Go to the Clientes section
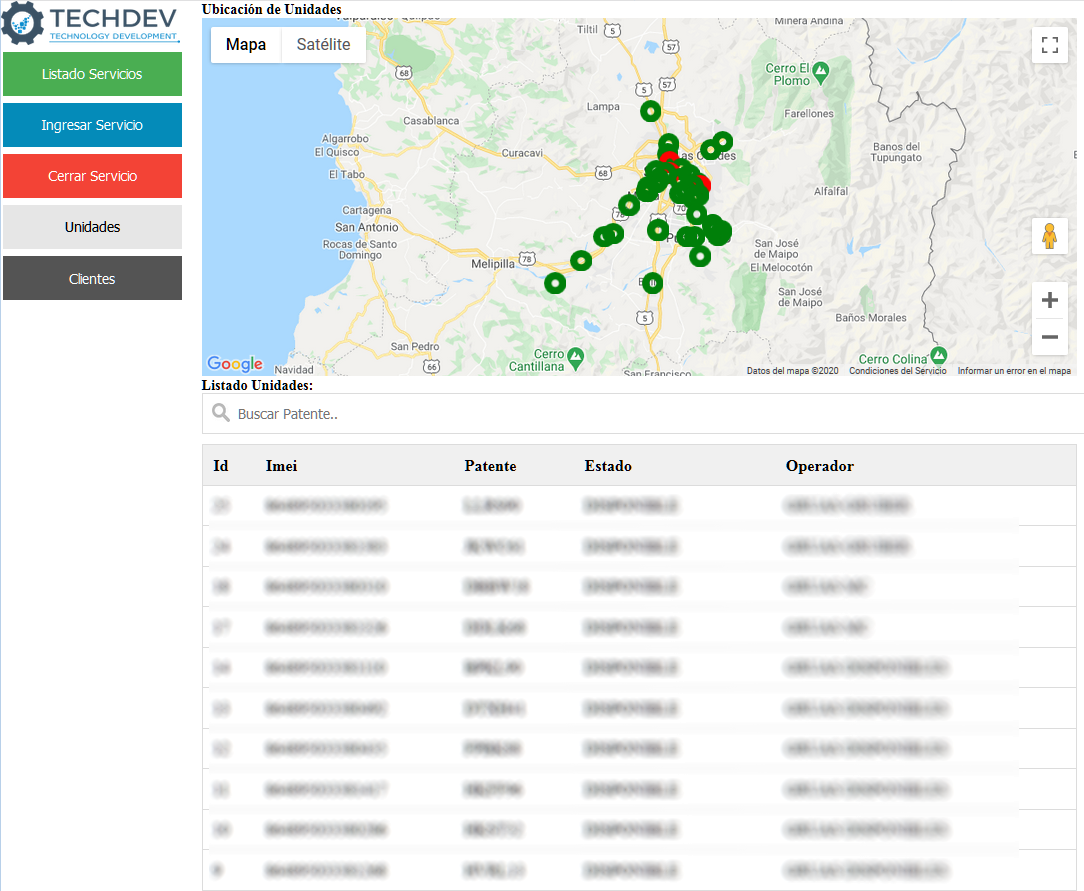This screenshot has height=891, width=1084. (93, 279)
